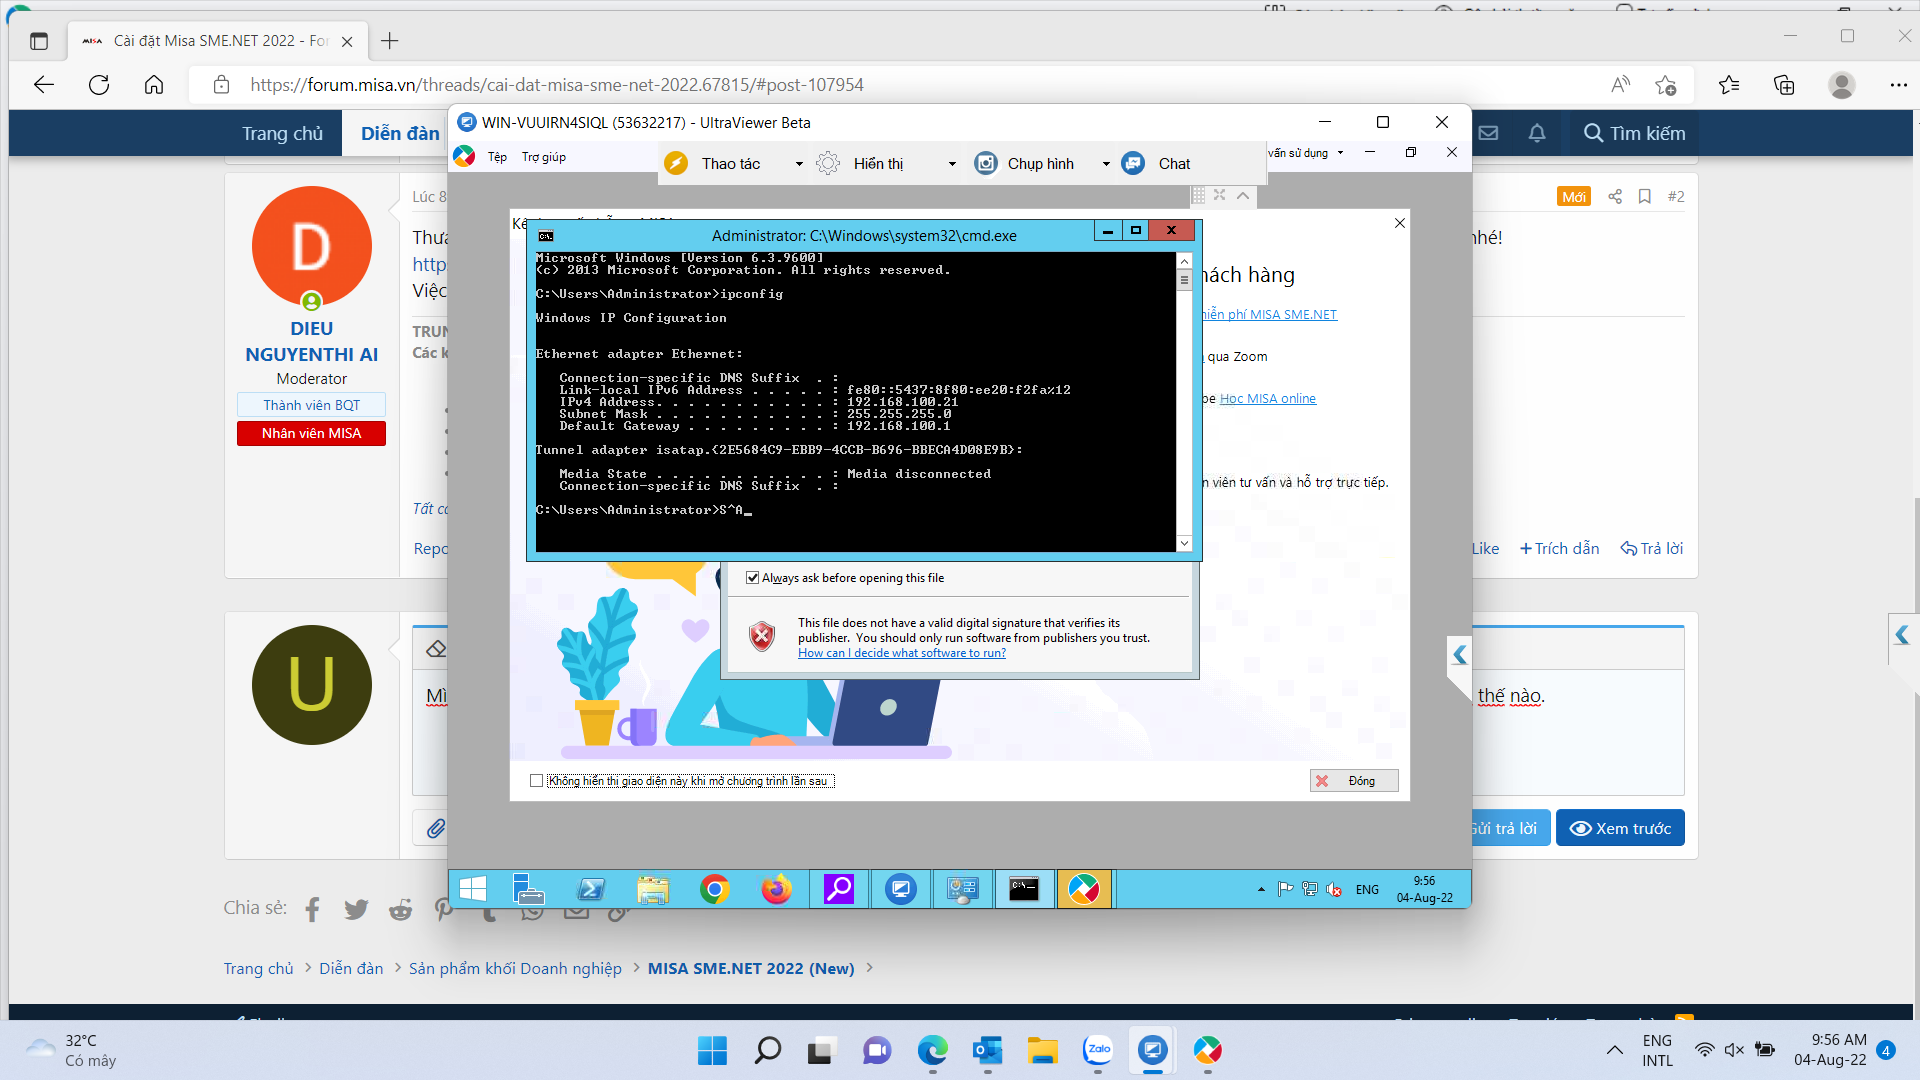Click the remote PowerShell taskbar icon
The width and height of the screenshot is (1920, 1080).
tap(591, 889)
